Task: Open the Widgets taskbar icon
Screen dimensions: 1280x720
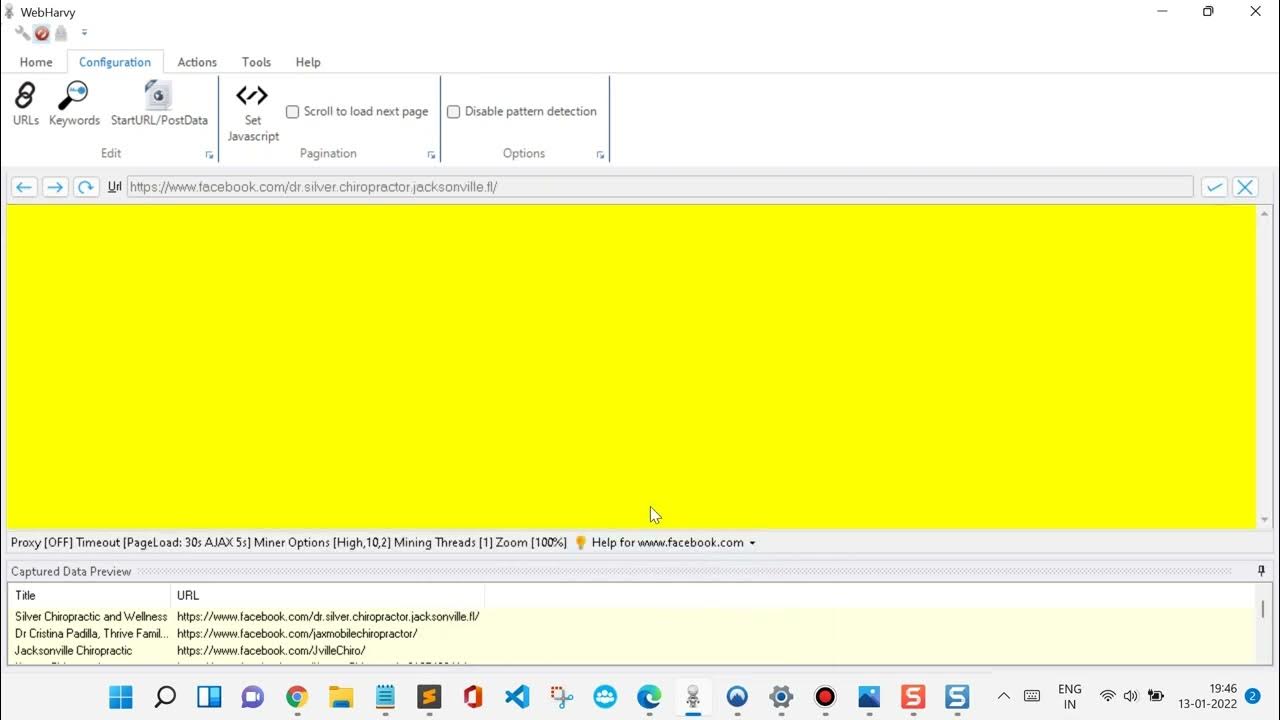Action: (209, 697)
